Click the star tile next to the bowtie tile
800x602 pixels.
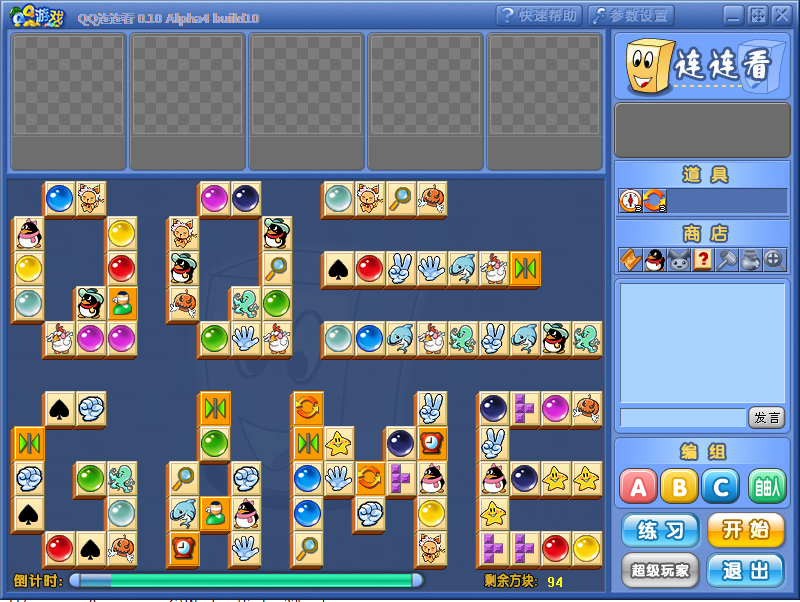338,444
